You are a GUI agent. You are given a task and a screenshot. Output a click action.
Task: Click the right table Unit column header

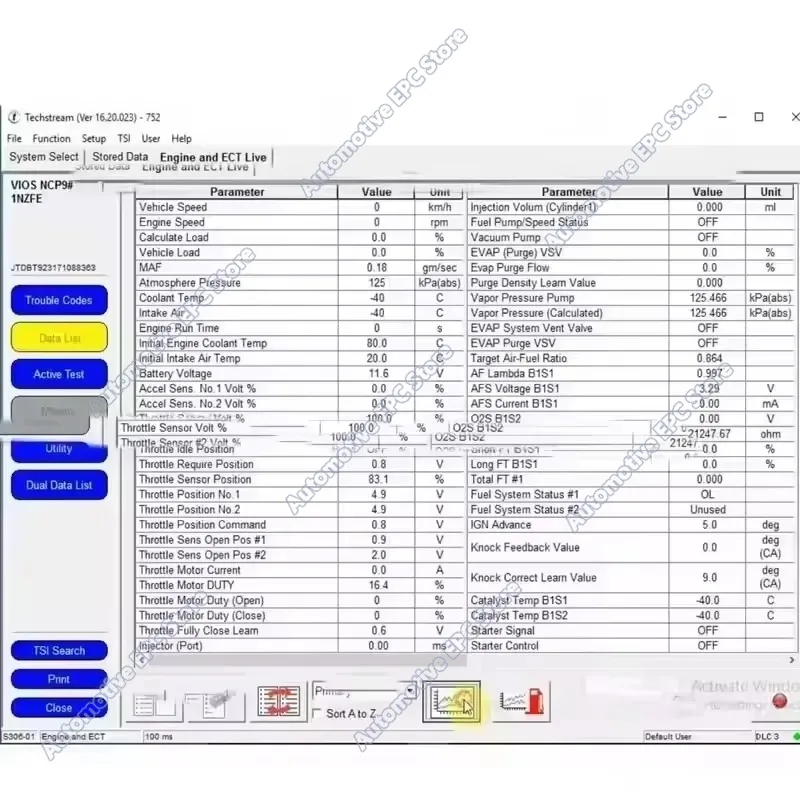click(770, 192)
